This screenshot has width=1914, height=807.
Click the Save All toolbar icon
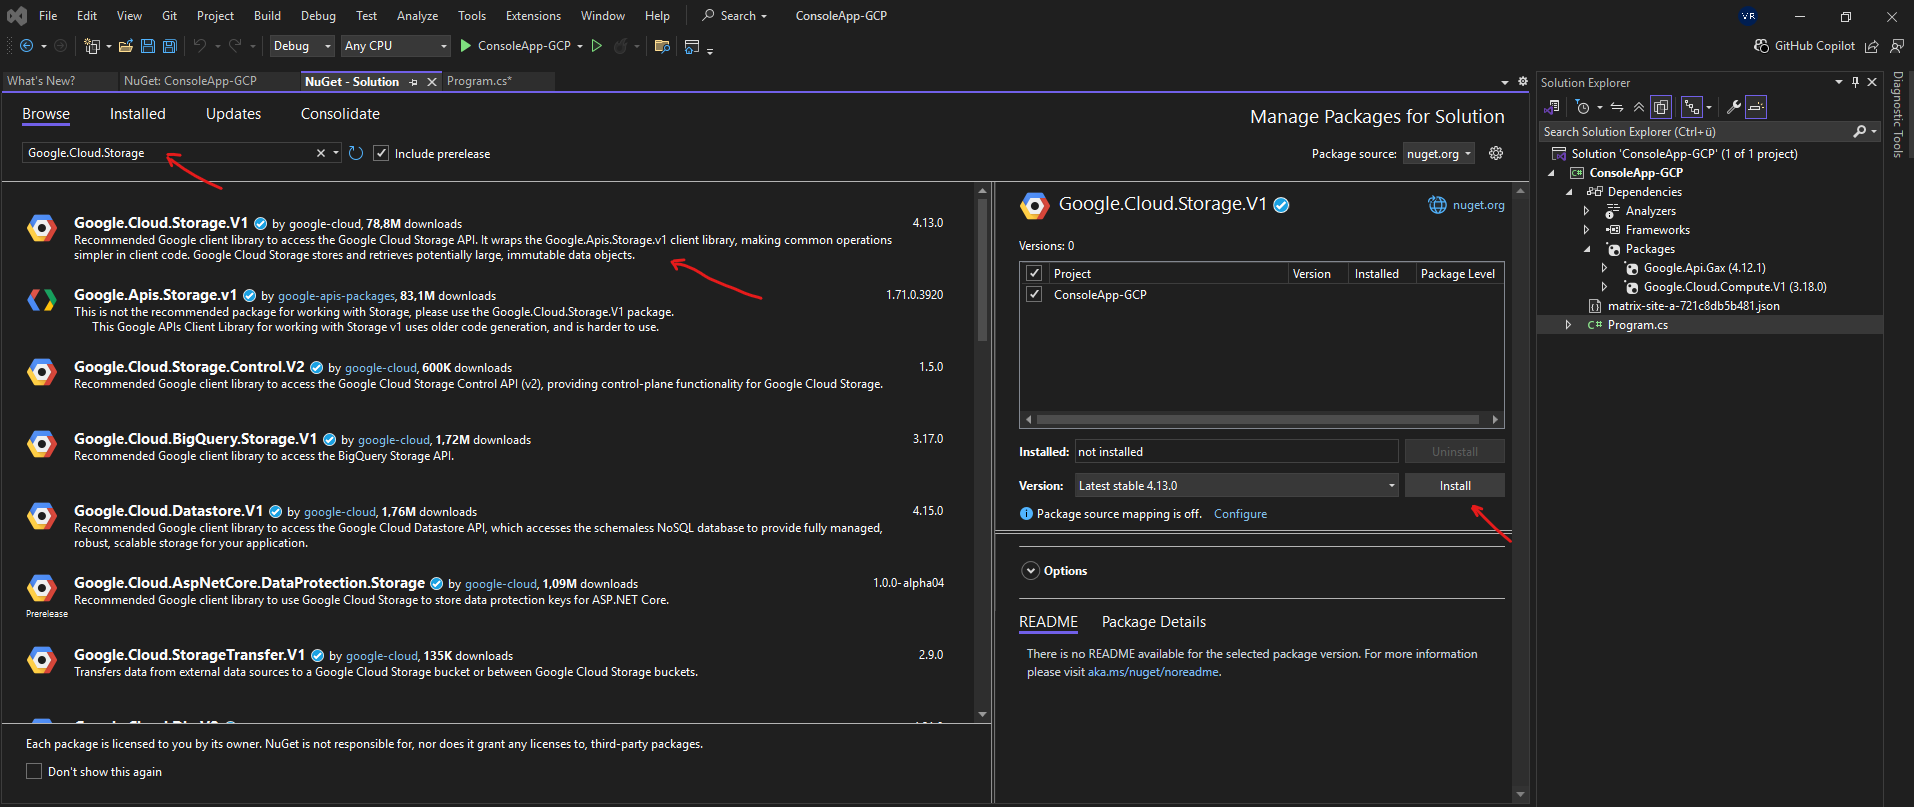point(170,46)
